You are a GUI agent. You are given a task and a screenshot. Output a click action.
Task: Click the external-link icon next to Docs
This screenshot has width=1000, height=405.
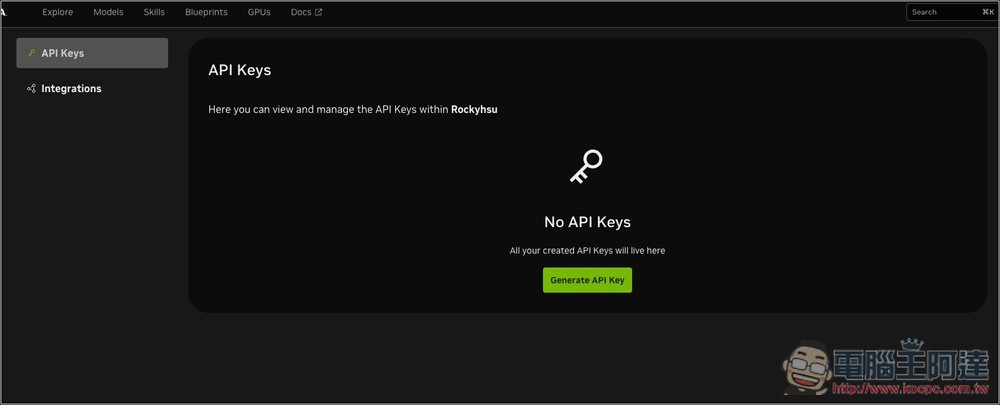(318, 12)
